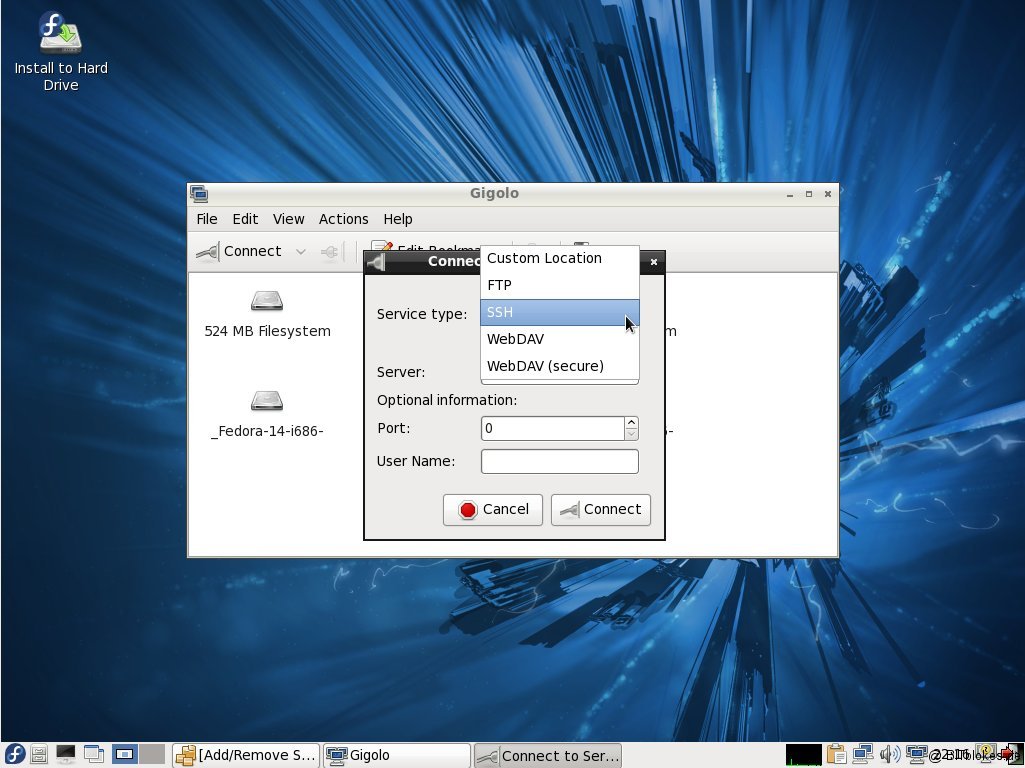Click the show desktop windows panel icon
This screenshot has height=768, width=1025.
click(x=93, y=754)
